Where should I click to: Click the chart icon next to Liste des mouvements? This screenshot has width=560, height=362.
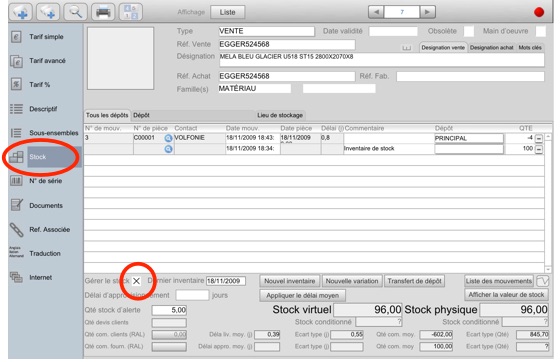(542, 281)
